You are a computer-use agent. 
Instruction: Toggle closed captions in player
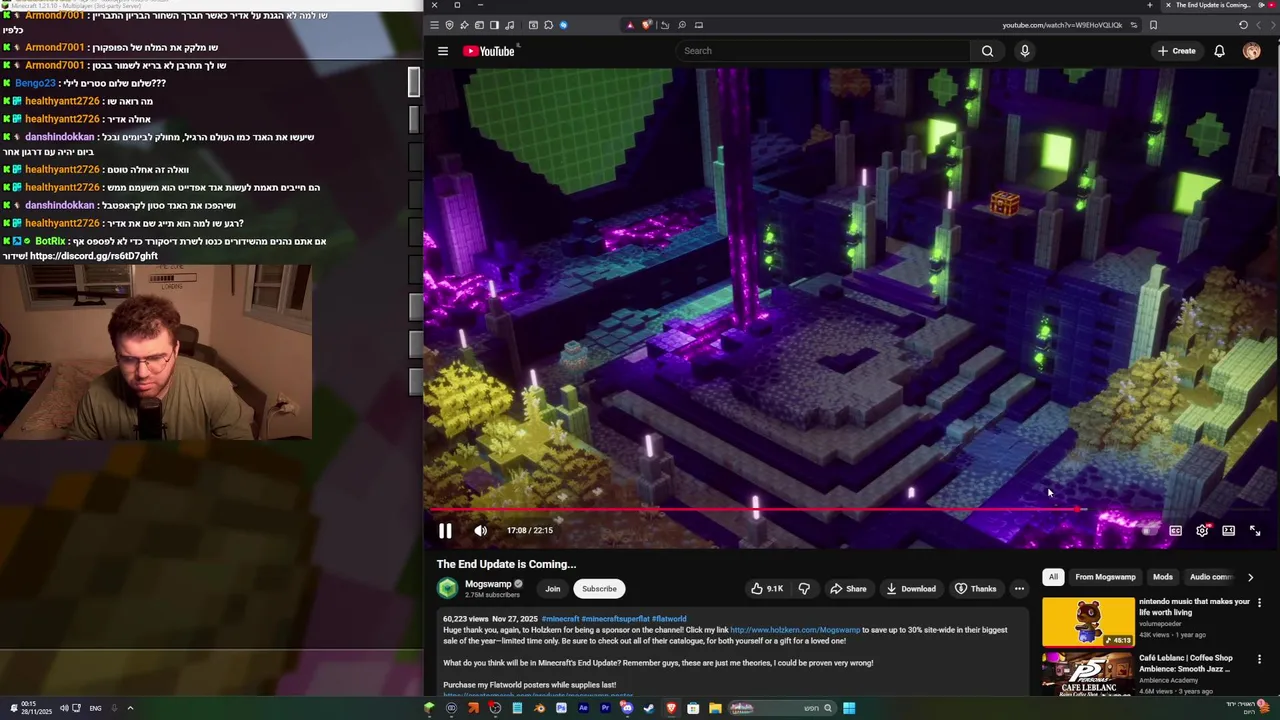(x=1176, y=531)
